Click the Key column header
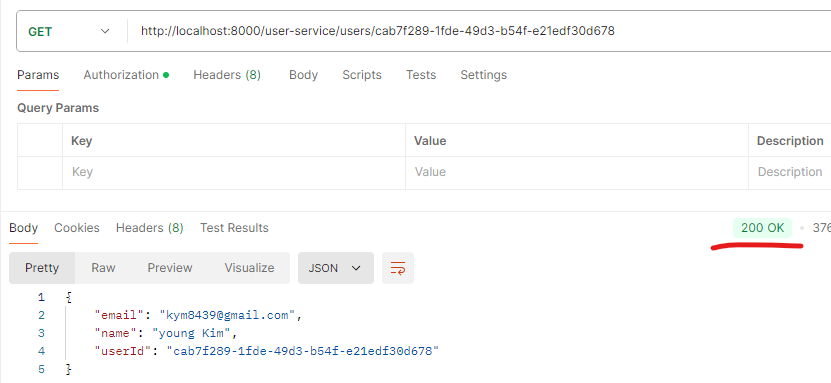Image resolution: width=831 pixels, height=383 pixels. click(x=82, y=141)
